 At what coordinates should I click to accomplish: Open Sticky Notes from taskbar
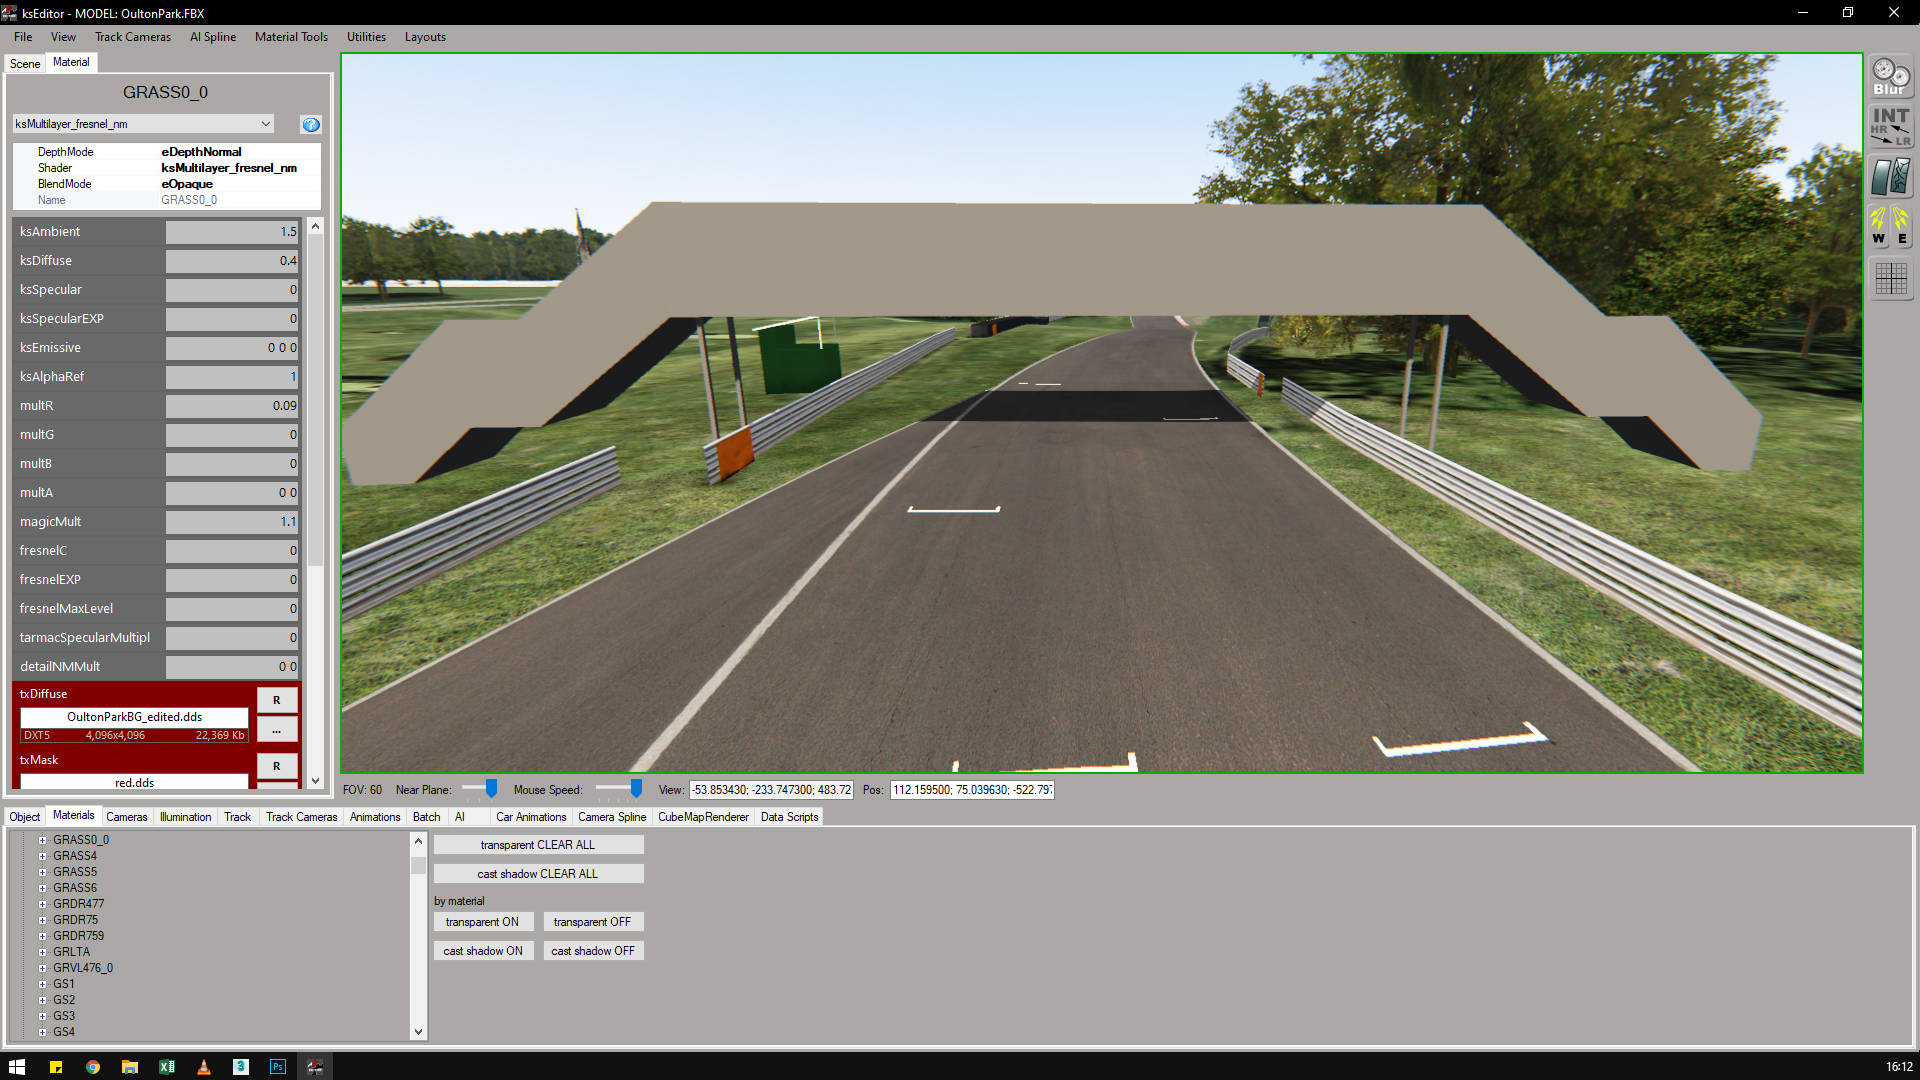(56, 1067)
